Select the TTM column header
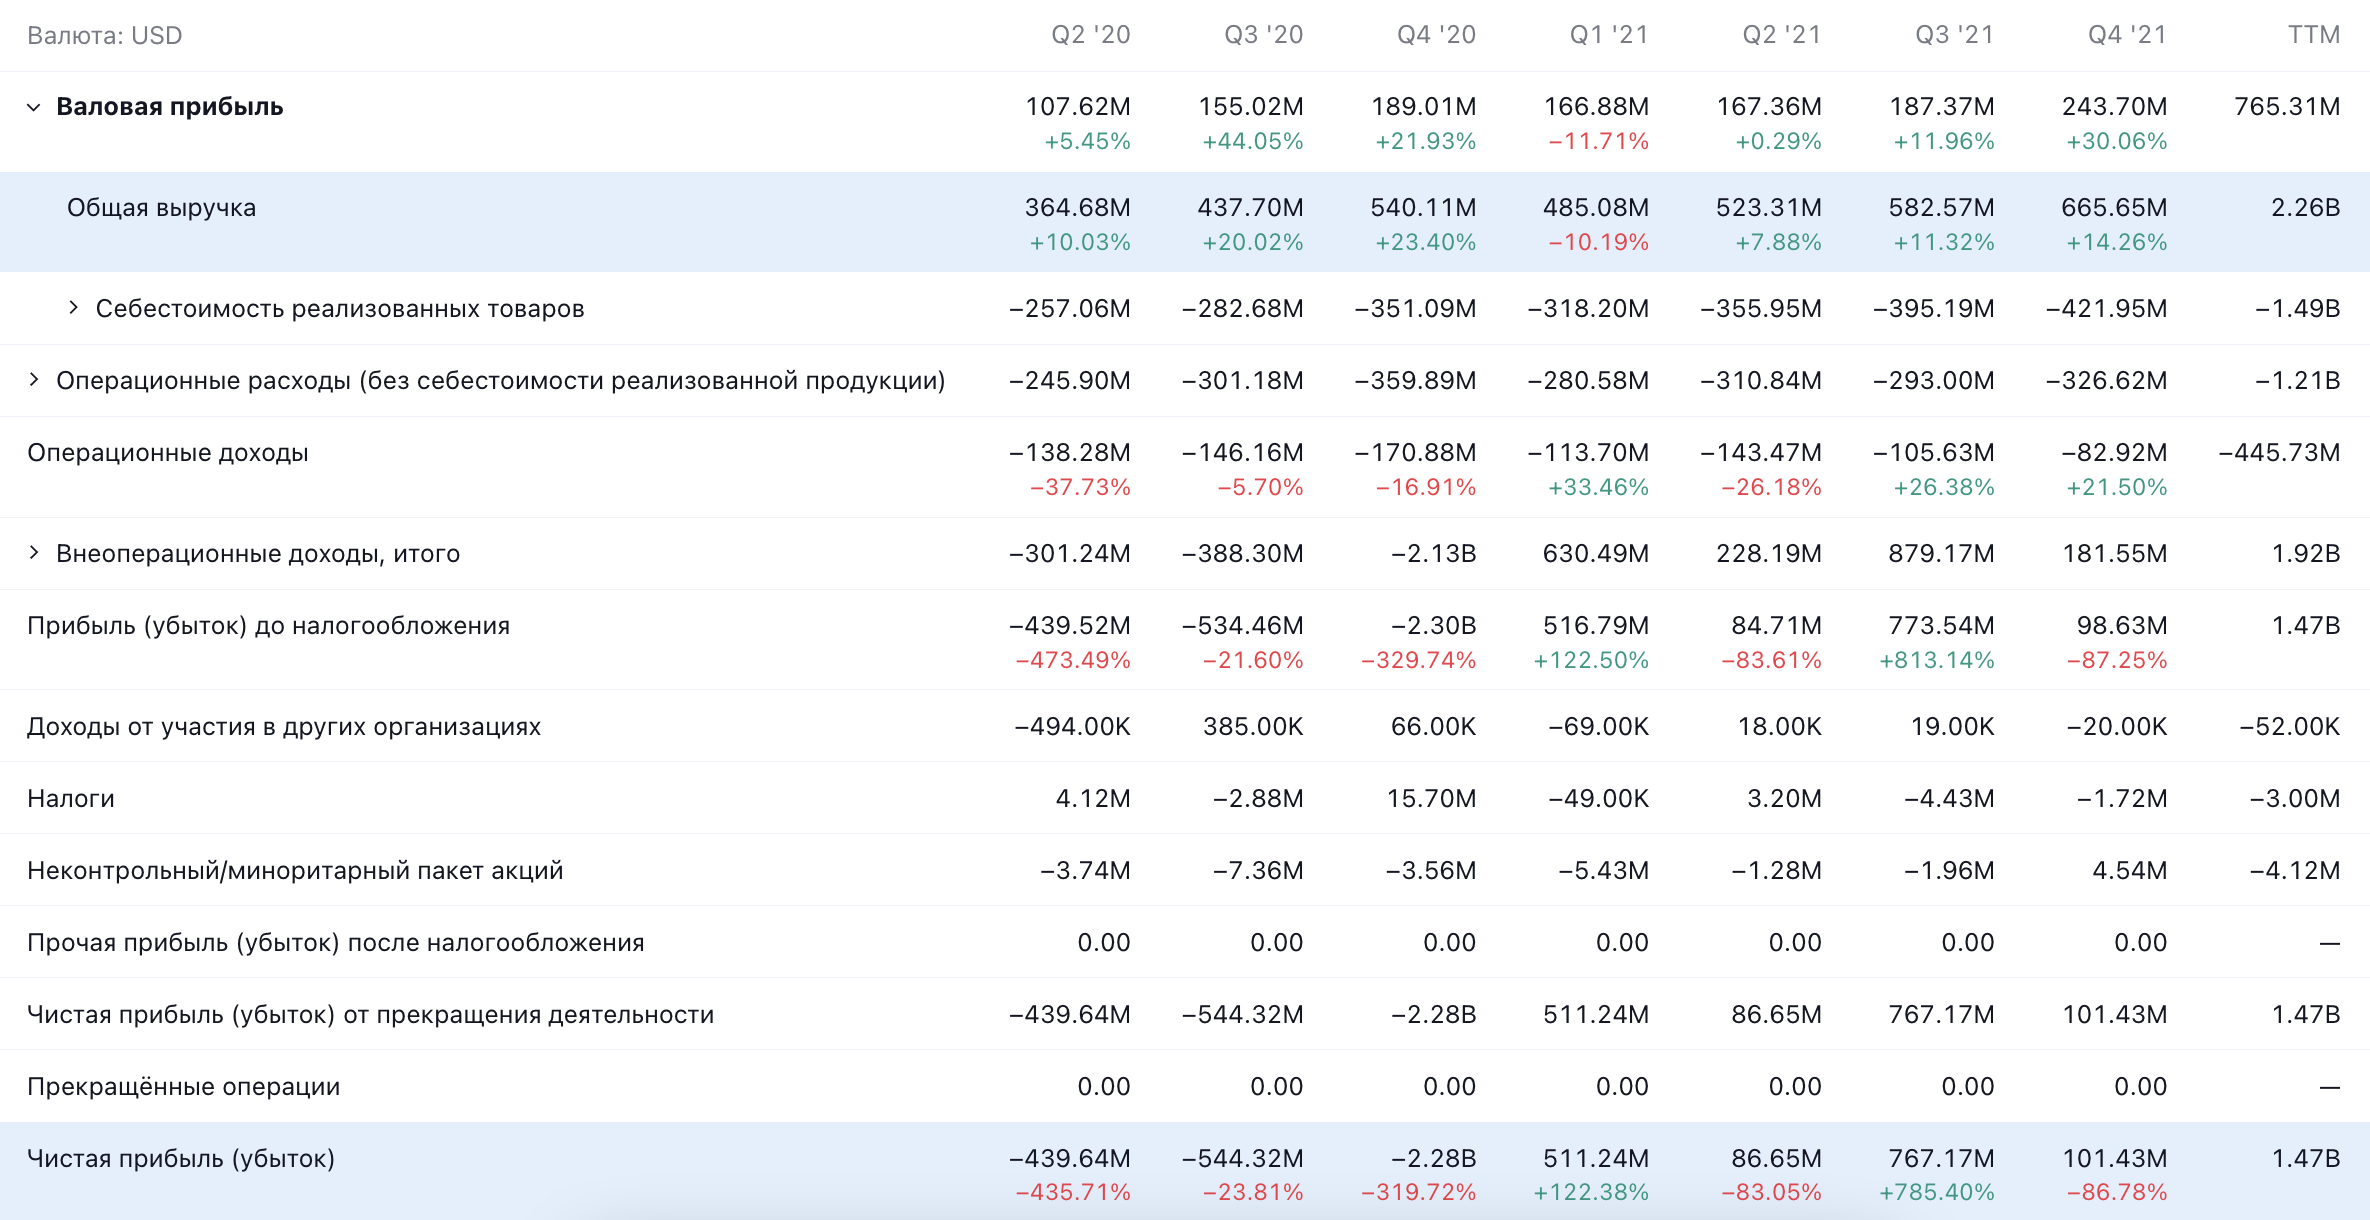The width and height of the screenshot is (2370, 1220). tap(2314, 35)
